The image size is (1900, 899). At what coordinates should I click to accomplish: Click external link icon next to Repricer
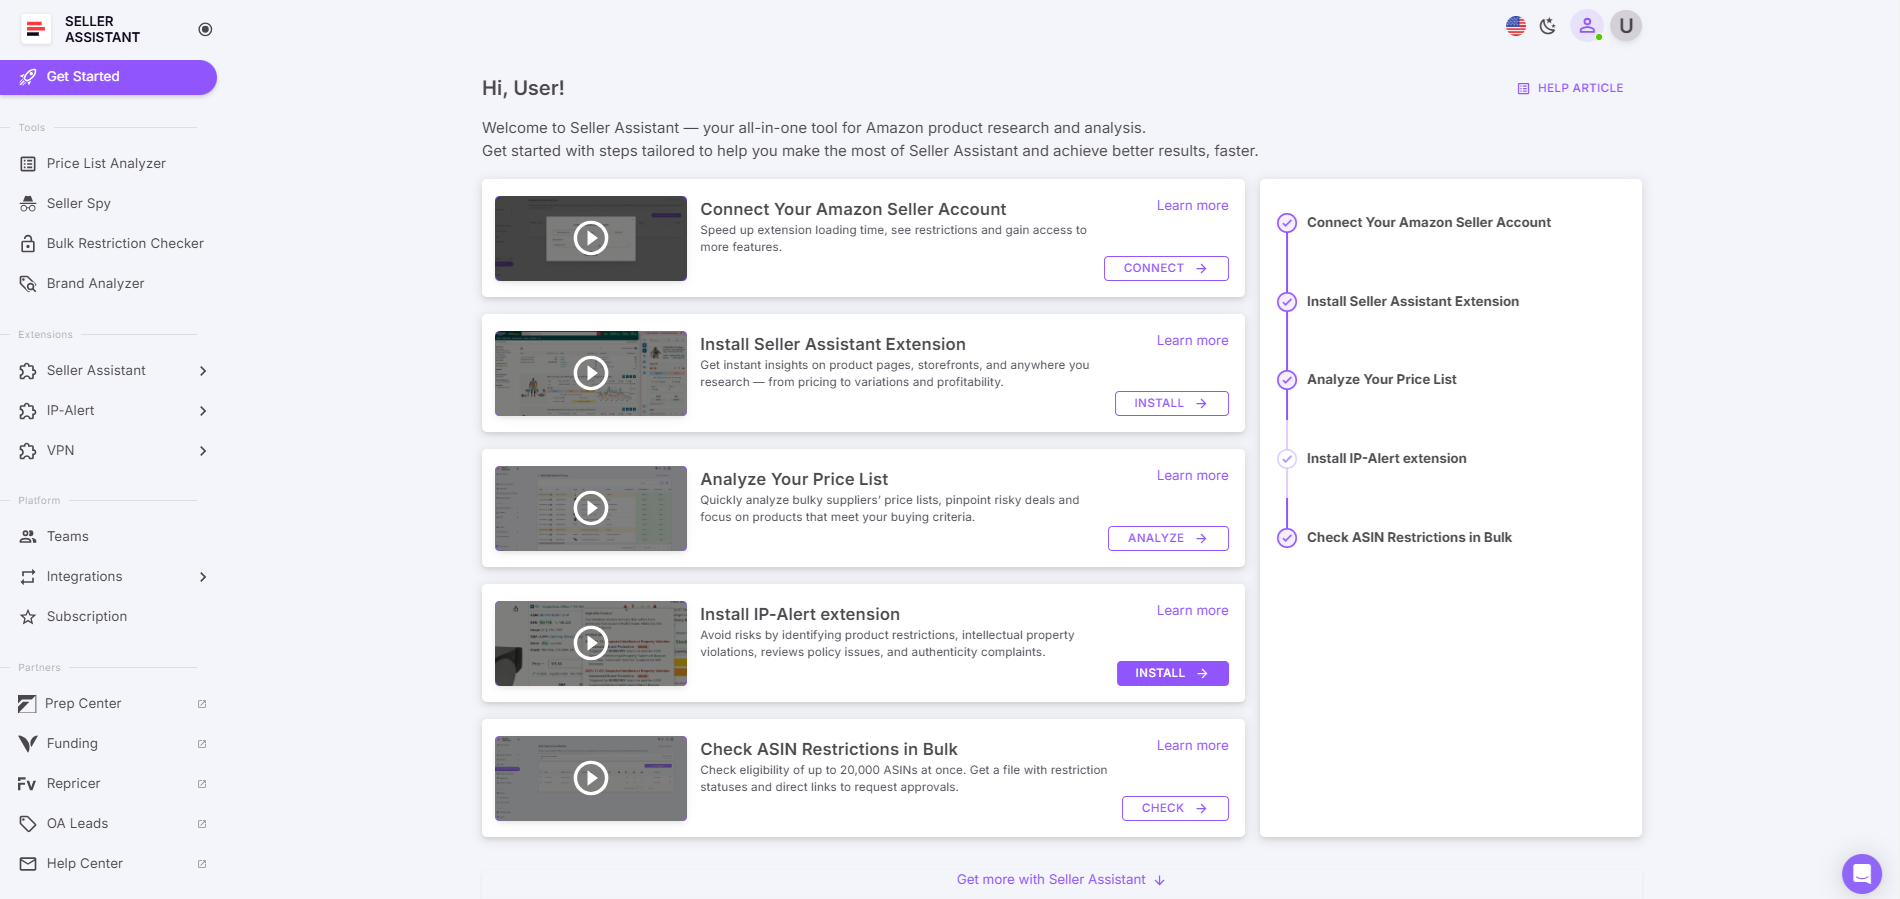[x=202, y=784]
